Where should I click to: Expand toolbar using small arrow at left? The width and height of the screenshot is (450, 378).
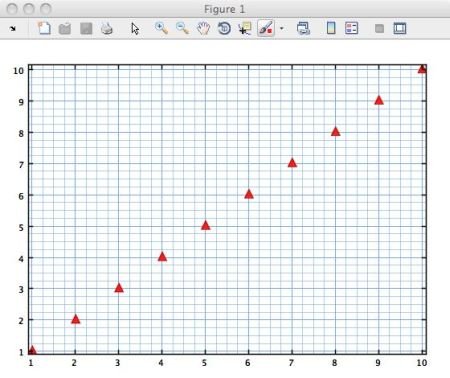(13, 29)
